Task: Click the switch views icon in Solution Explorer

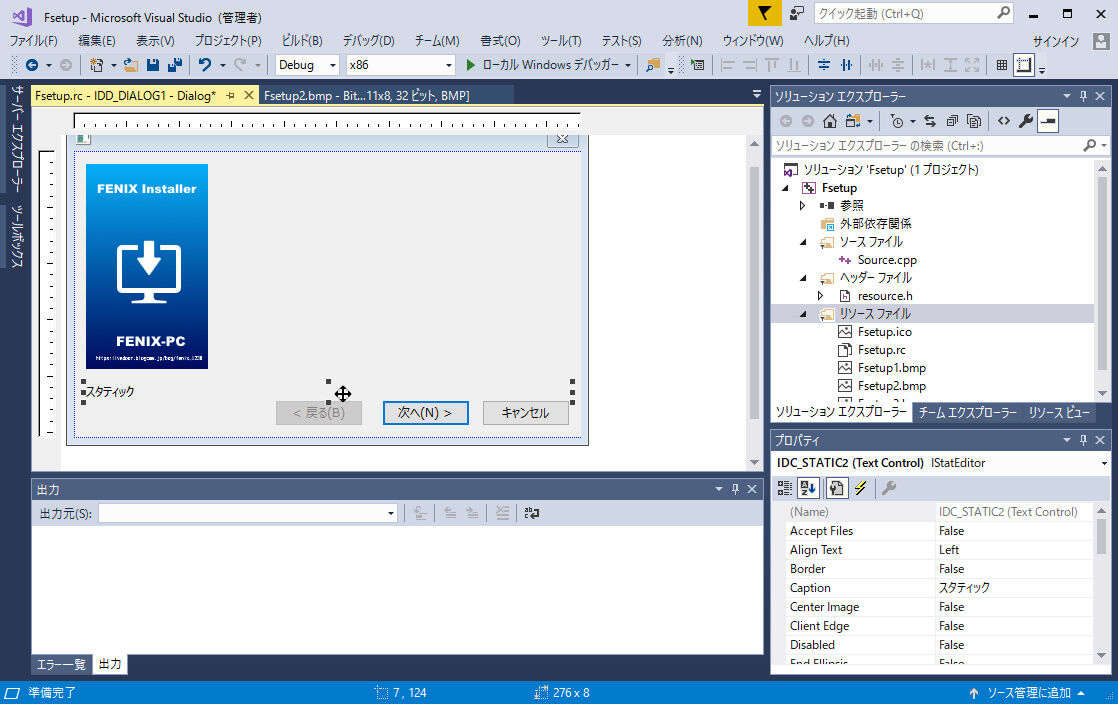Action: click(853, 121)
